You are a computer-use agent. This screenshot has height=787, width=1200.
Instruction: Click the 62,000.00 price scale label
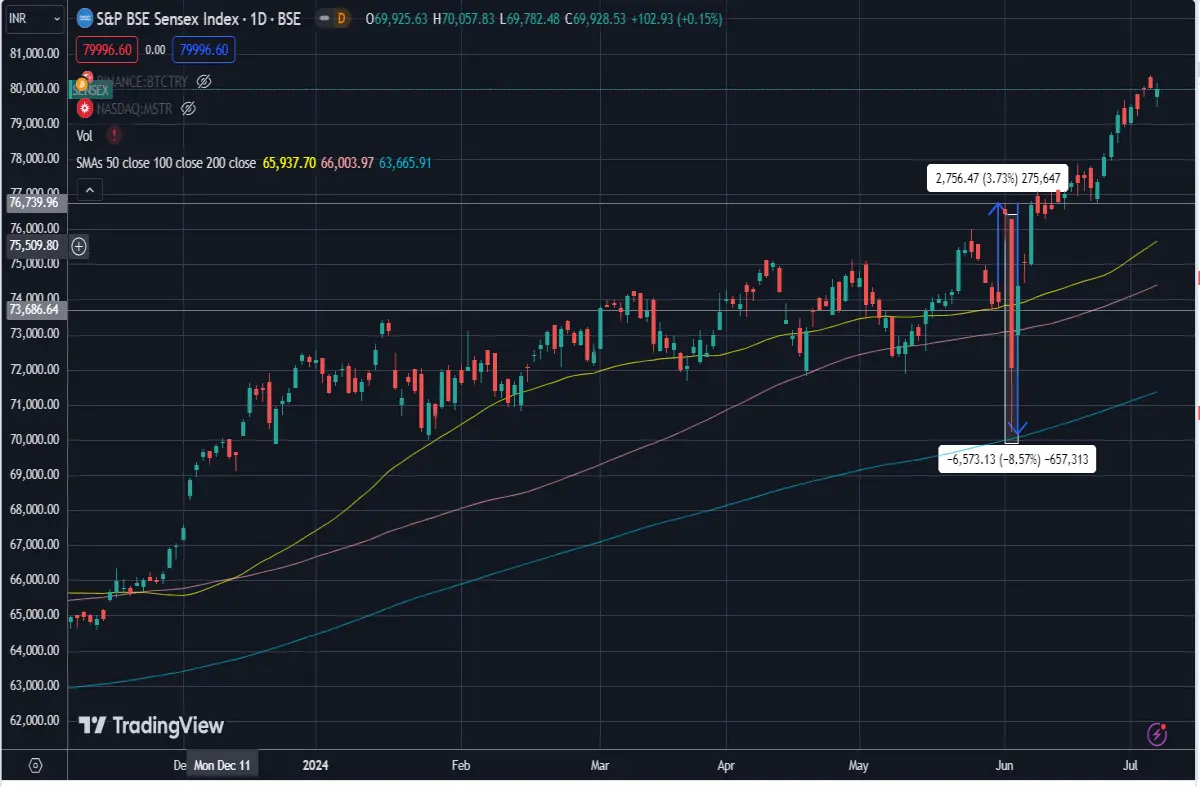[34, 720]
